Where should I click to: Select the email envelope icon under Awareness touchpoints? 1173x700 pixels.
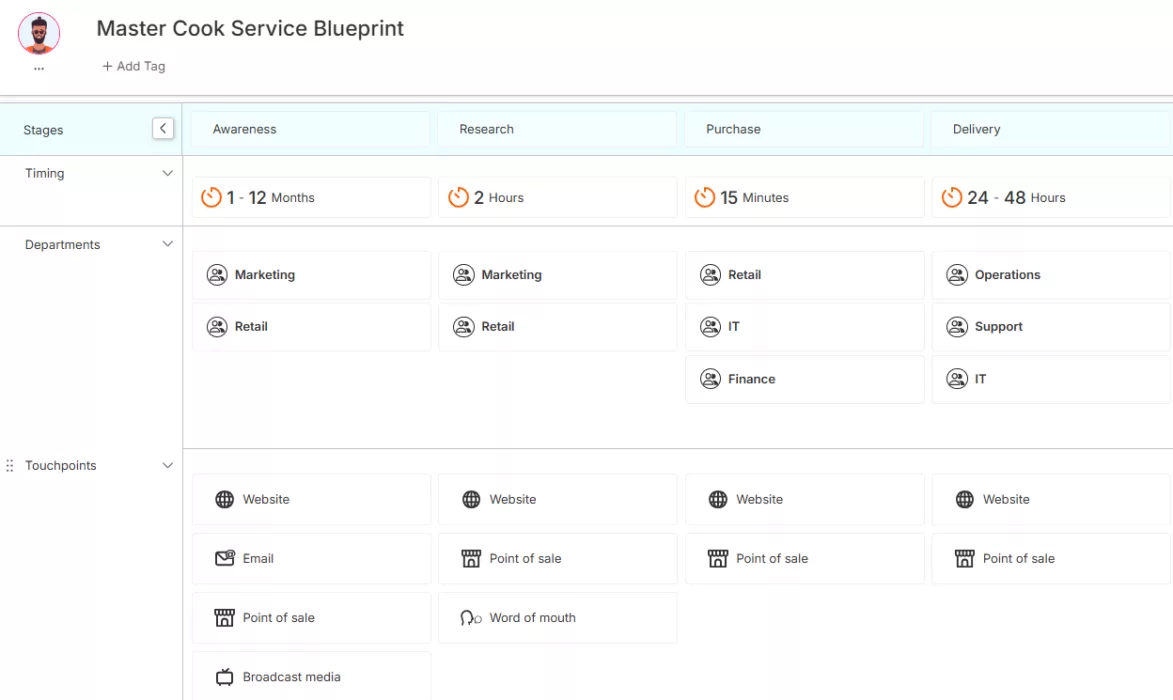[224, 558]
